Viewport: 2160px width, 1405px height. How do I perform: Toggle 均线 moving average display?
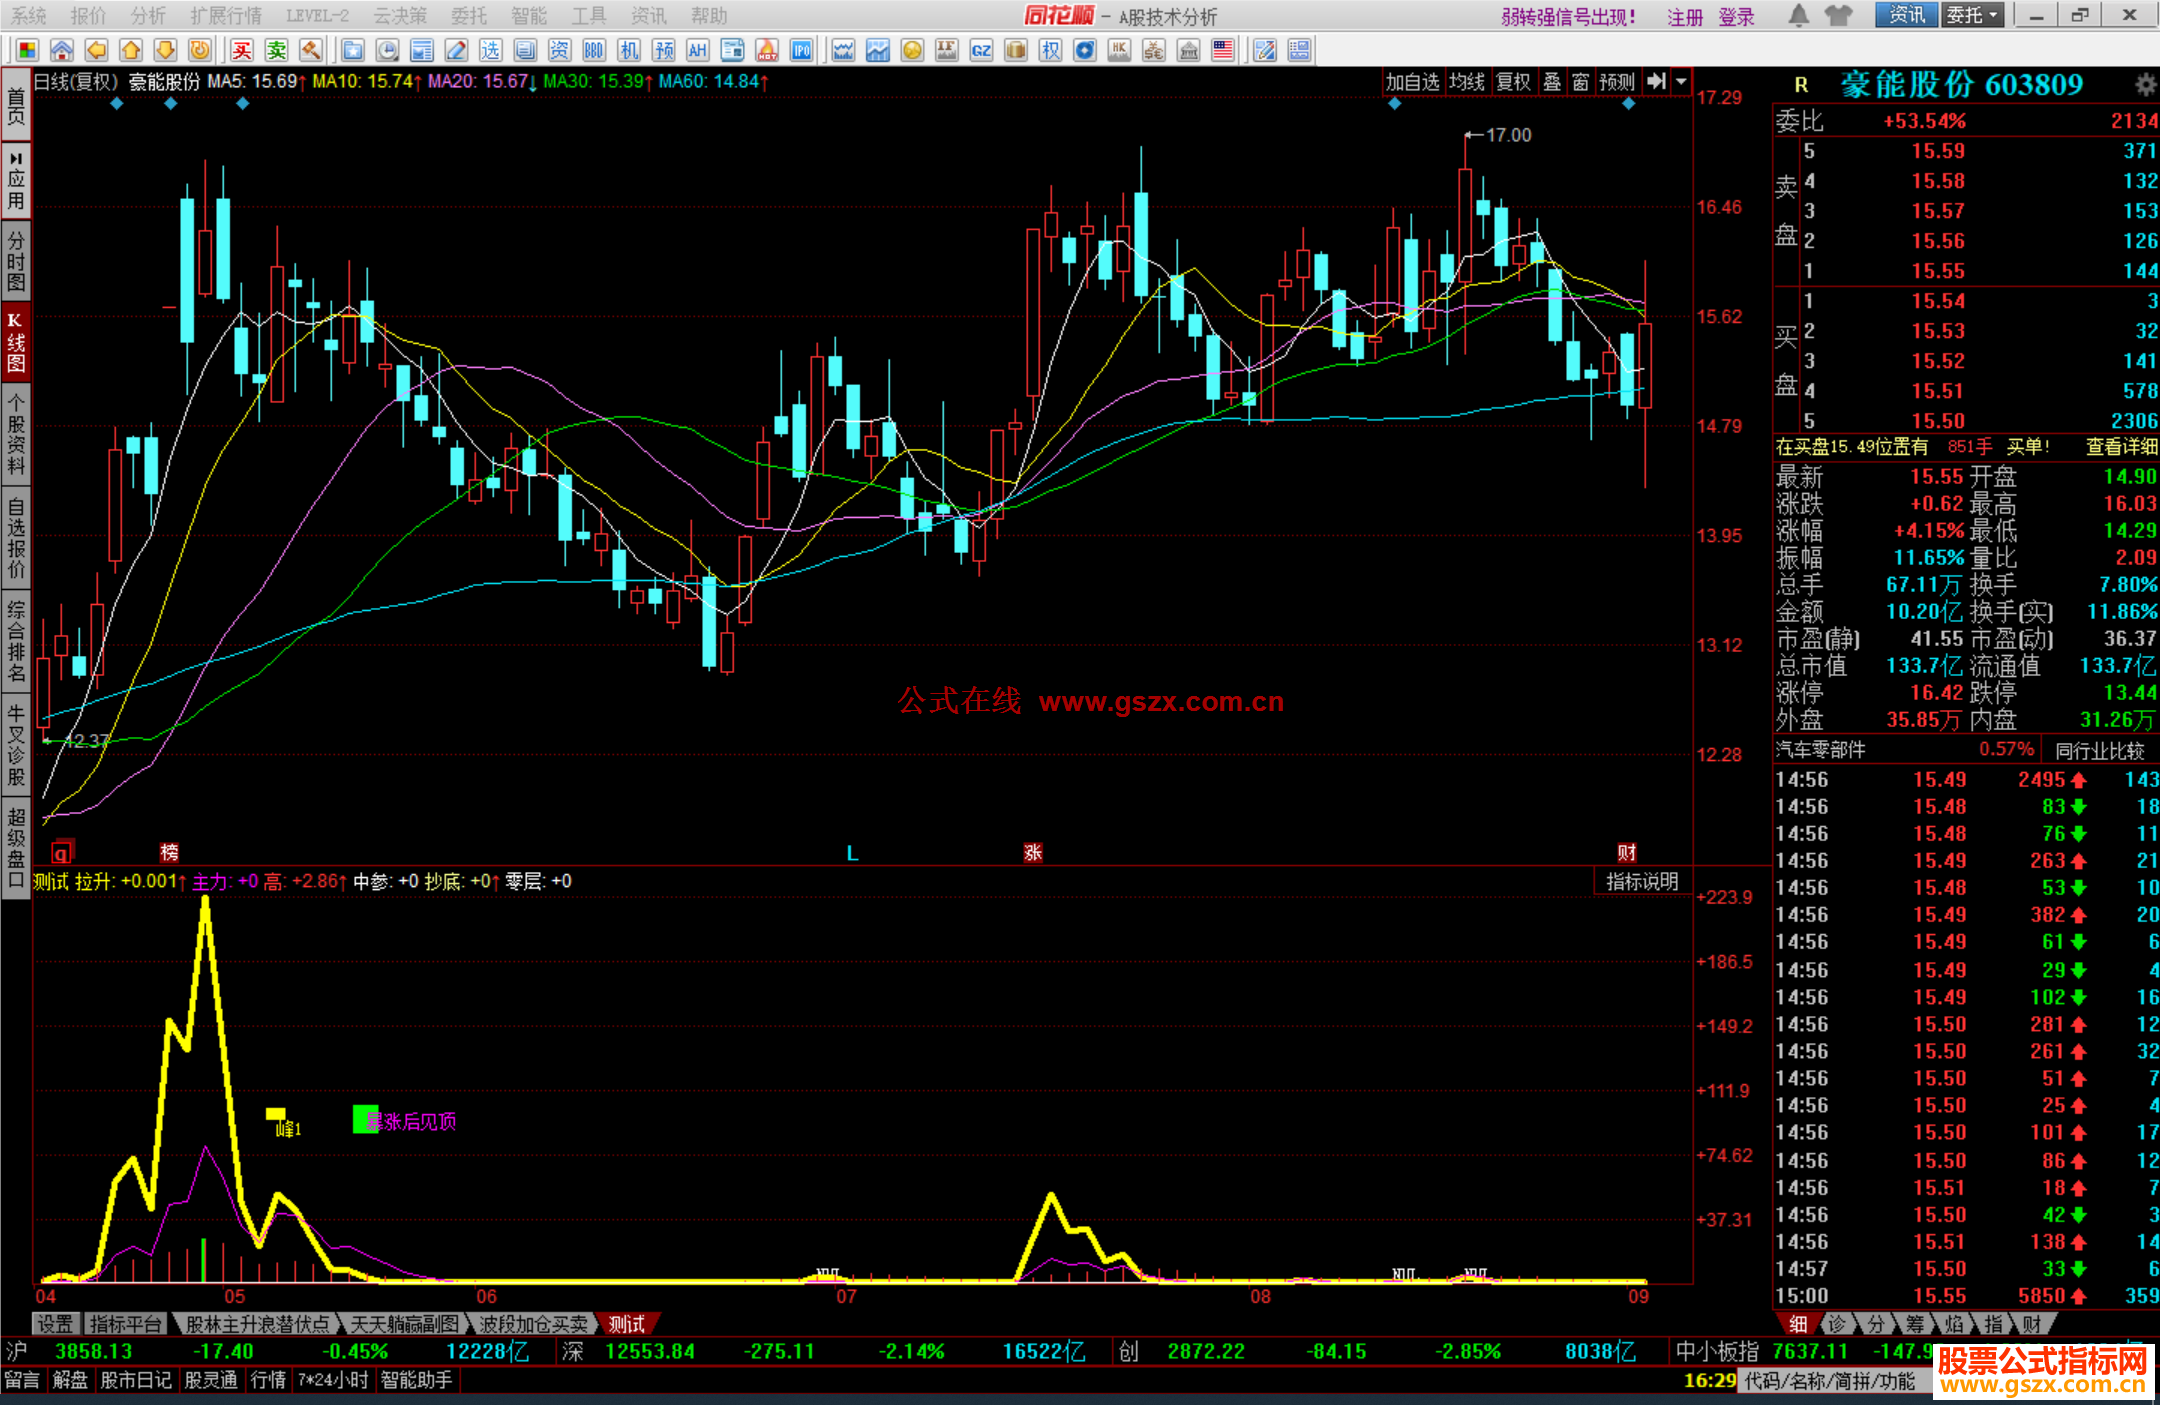[1466, 82]
